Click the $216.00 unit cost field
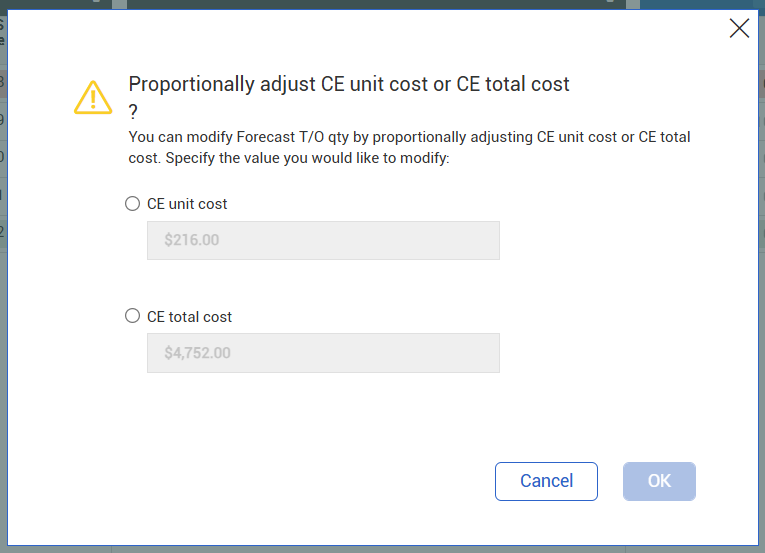765x553 pixels. coord(323,241)
